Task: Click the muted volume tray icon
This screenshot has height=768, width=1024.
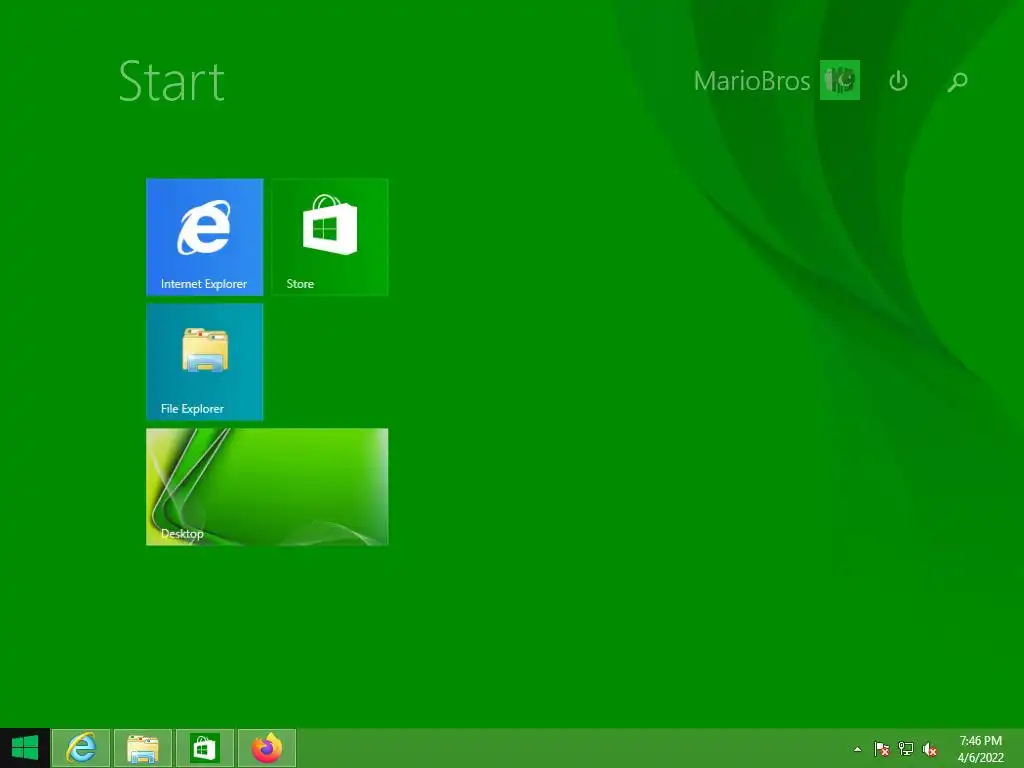Action: pos(929,749)
